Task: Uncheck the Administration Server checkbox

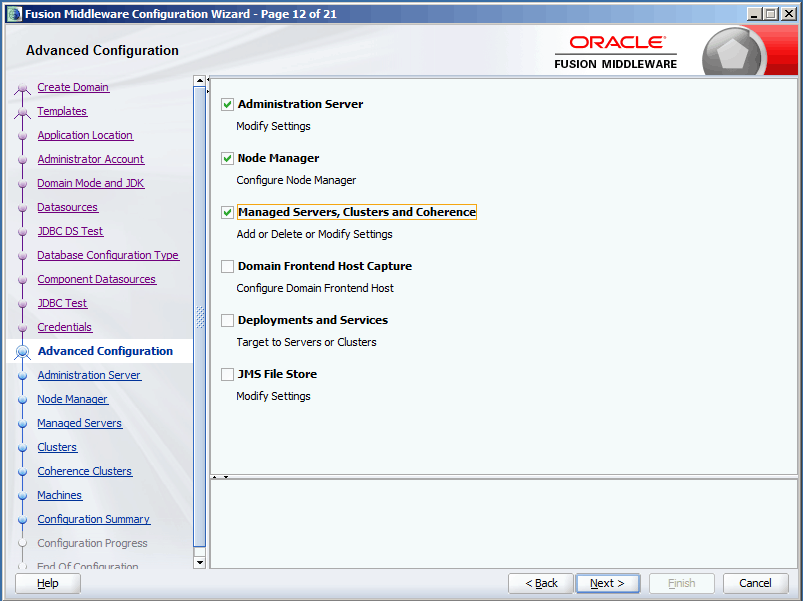Action: pos(227,104)
